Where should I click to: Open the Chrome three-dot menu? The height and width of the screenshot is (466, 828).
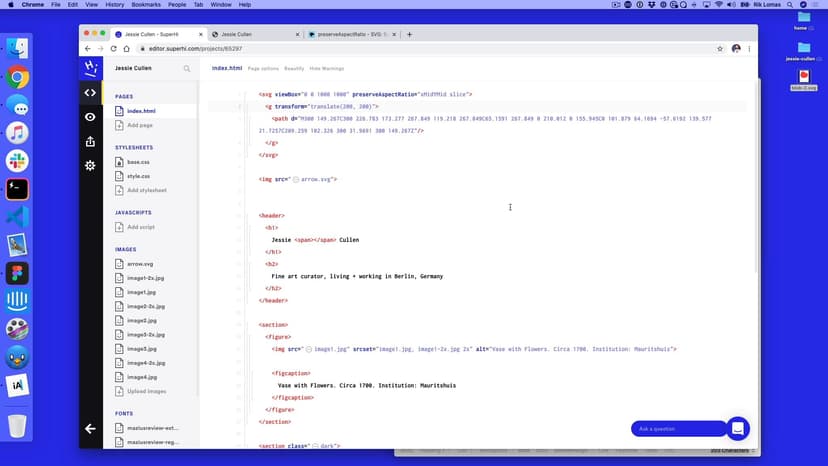(x=750, y=48)
